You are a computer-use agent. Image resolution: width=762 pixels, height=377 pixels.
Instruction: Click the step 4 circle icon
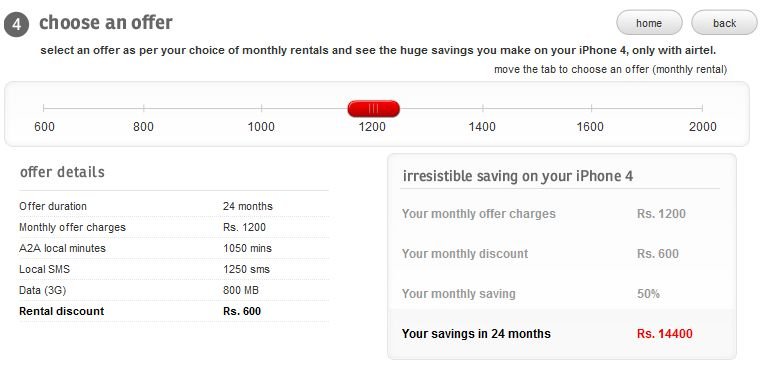(x=17, y=24)
